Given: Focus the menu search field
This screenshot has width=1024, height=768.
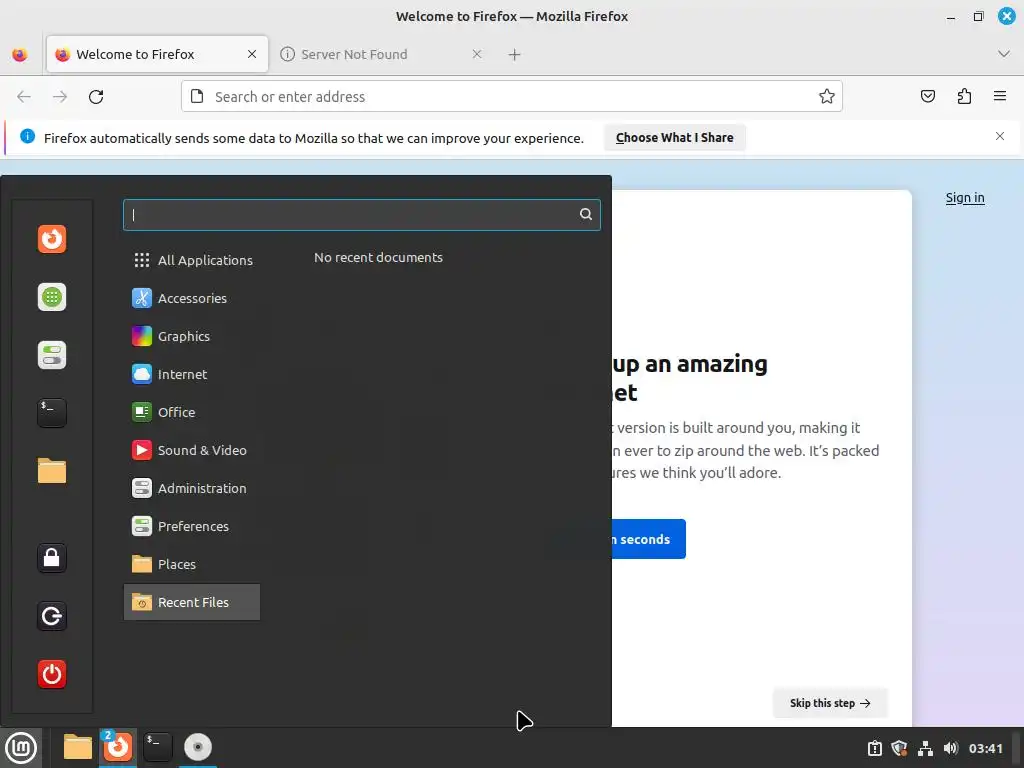Looking at the screenshot, I should coord(361,215).
